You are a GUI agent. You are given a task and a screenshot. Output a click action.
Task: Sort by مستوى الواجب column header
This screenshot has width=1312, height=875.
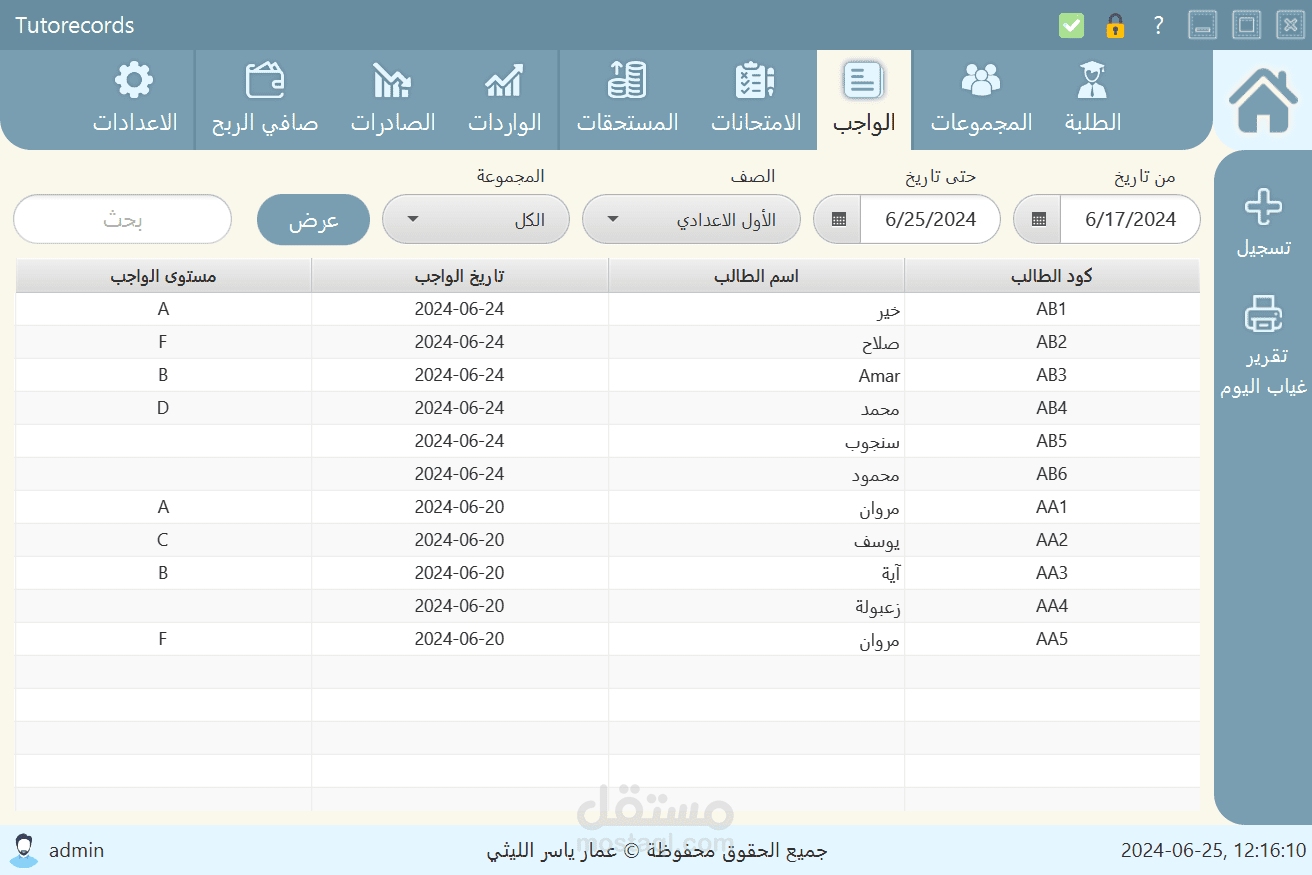coord(163,276)
